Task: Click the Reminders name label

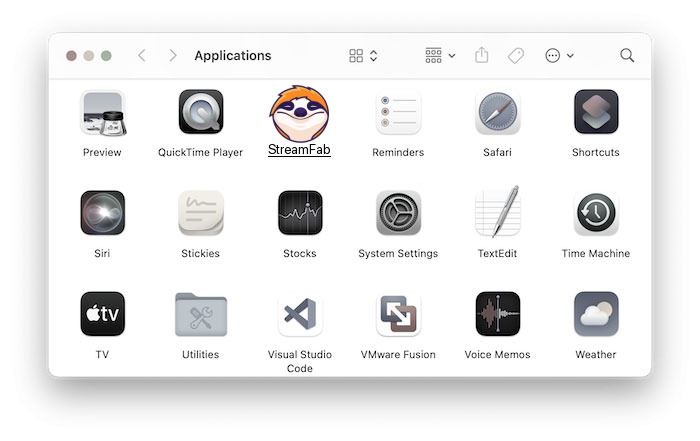Action: coord(398,152)
